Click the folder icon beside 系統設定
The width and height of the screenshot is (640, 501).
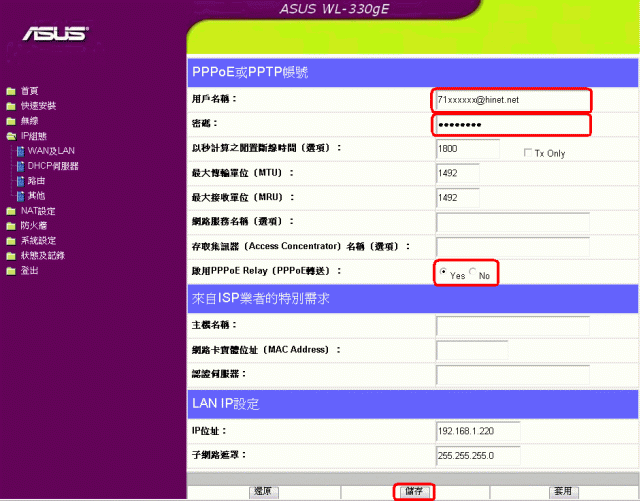pos(11,241)
